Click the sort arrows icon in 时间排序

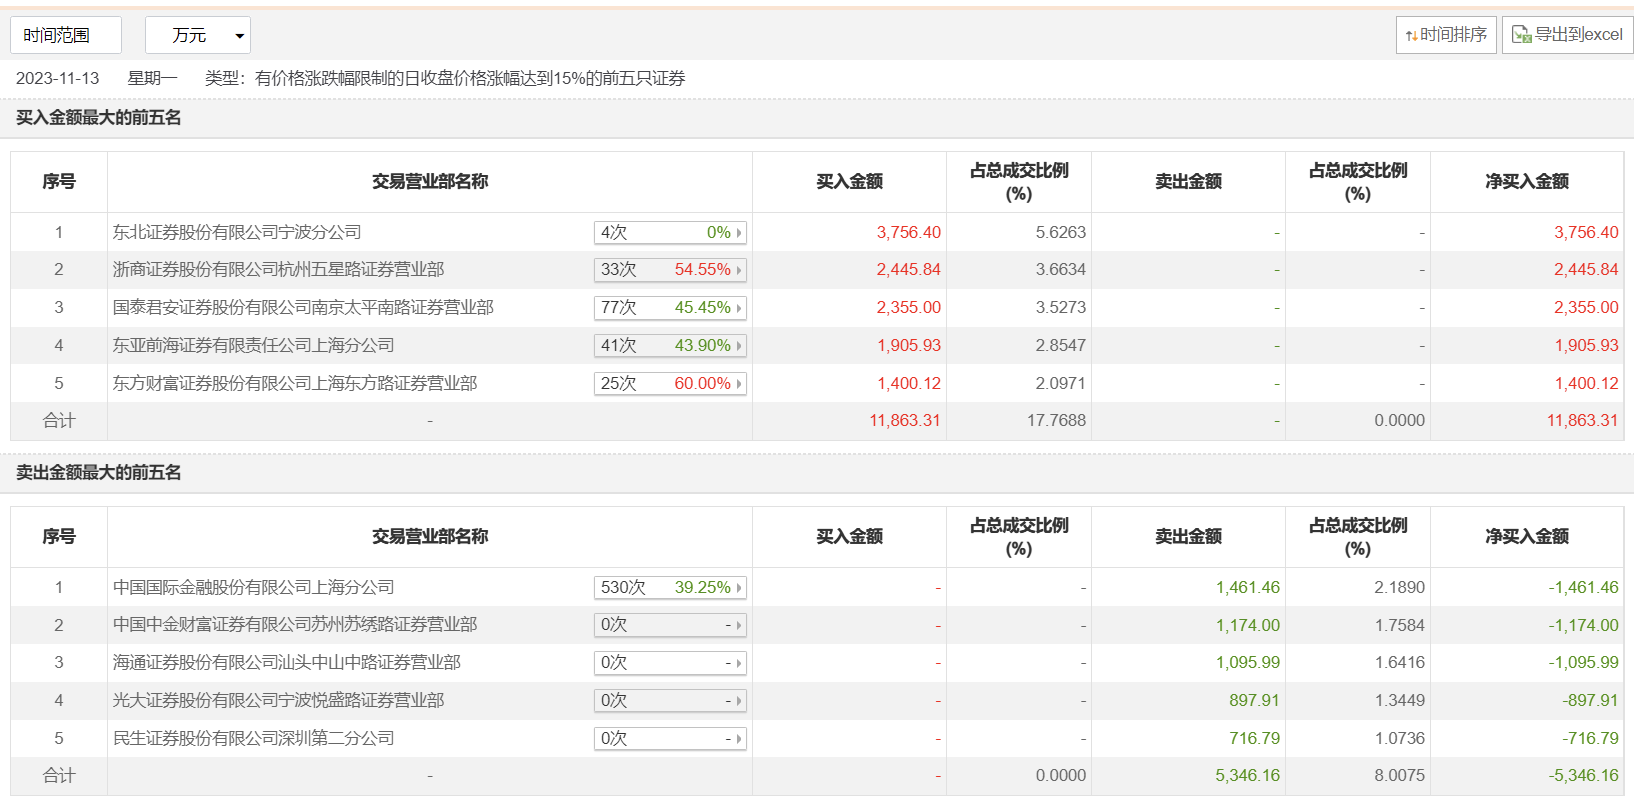click(1411, 36)
